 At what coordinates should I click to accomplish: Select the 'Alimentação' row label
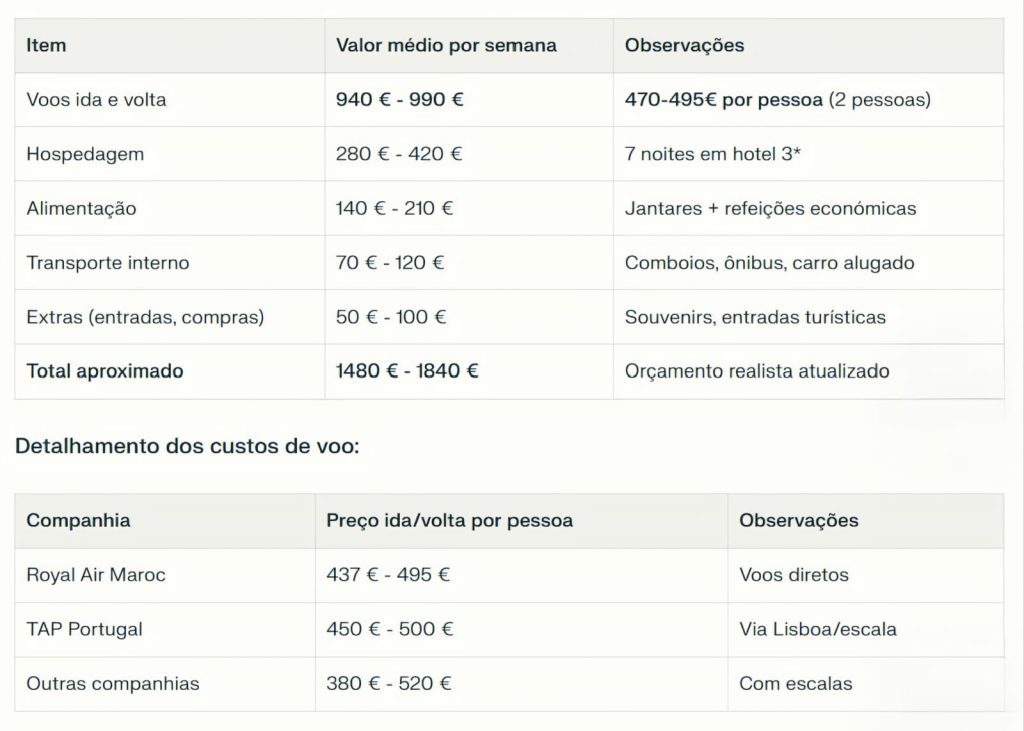pyautogui.click(x=81, y=209)
